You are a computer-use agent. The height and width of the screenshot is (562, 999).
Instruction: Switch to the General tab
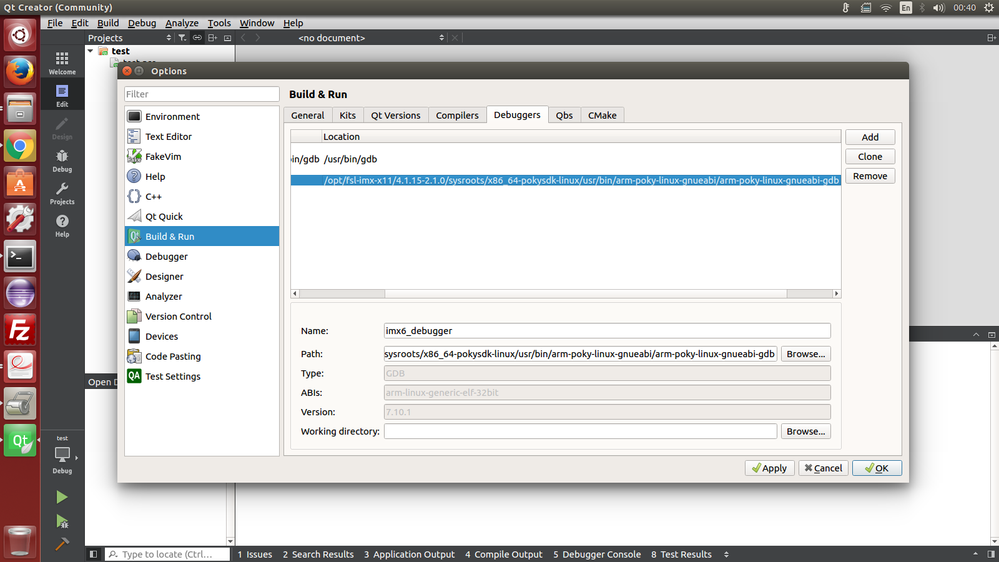308,115
